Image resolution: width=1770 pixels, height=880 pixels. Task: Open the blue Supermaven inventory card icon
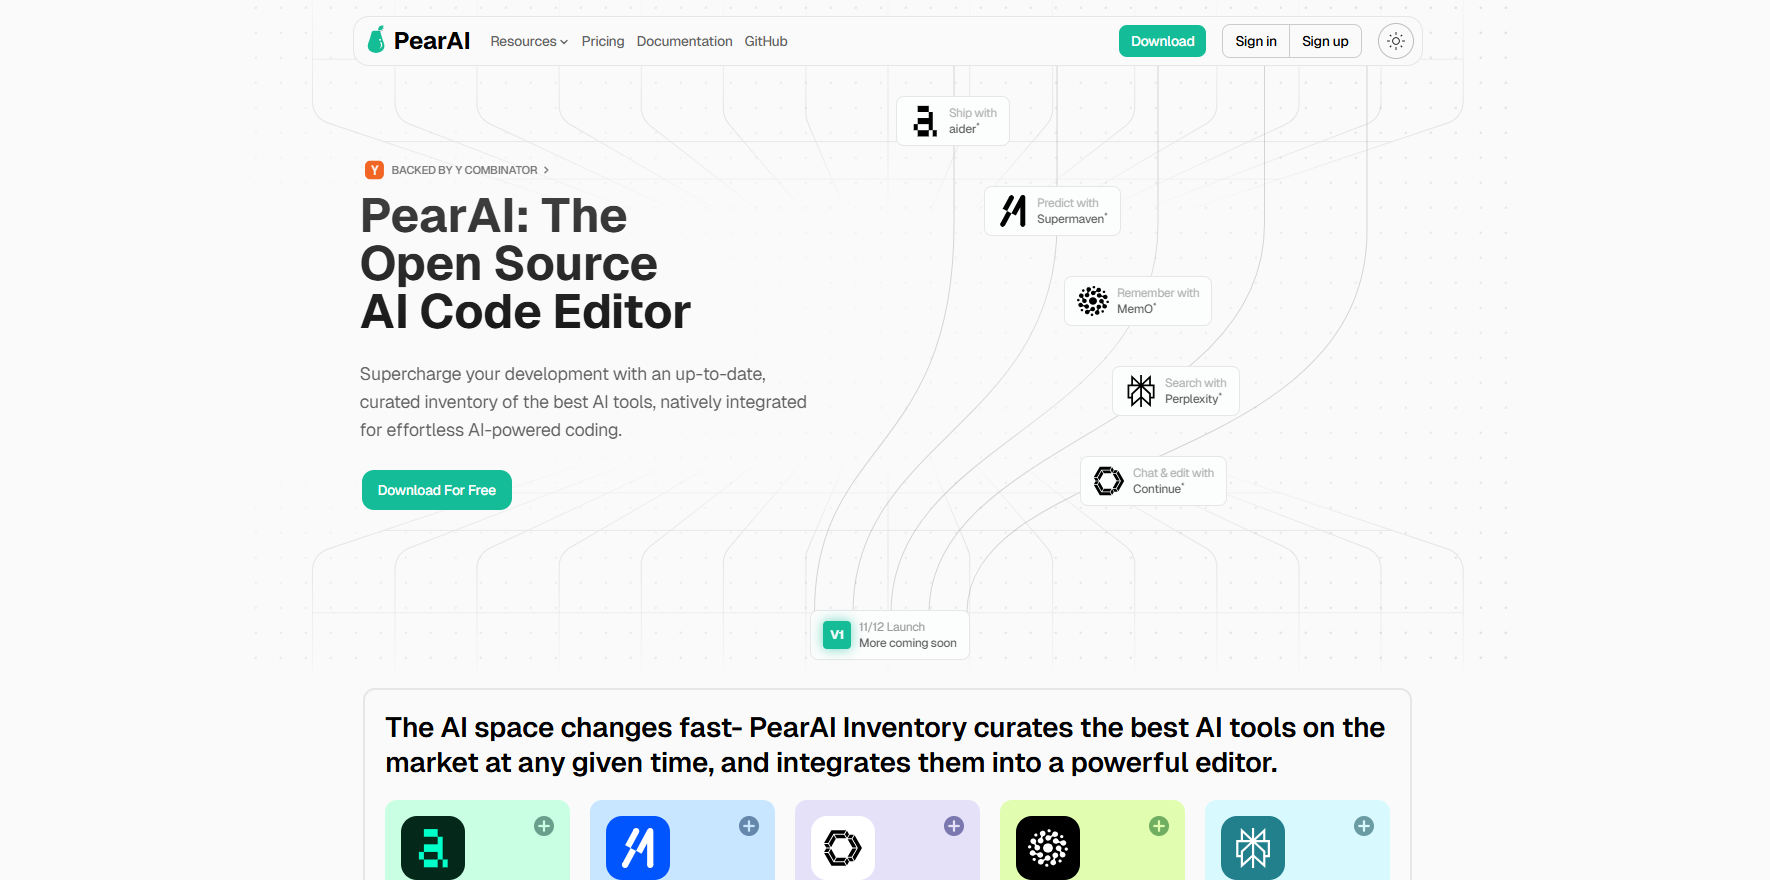(638, 848)
